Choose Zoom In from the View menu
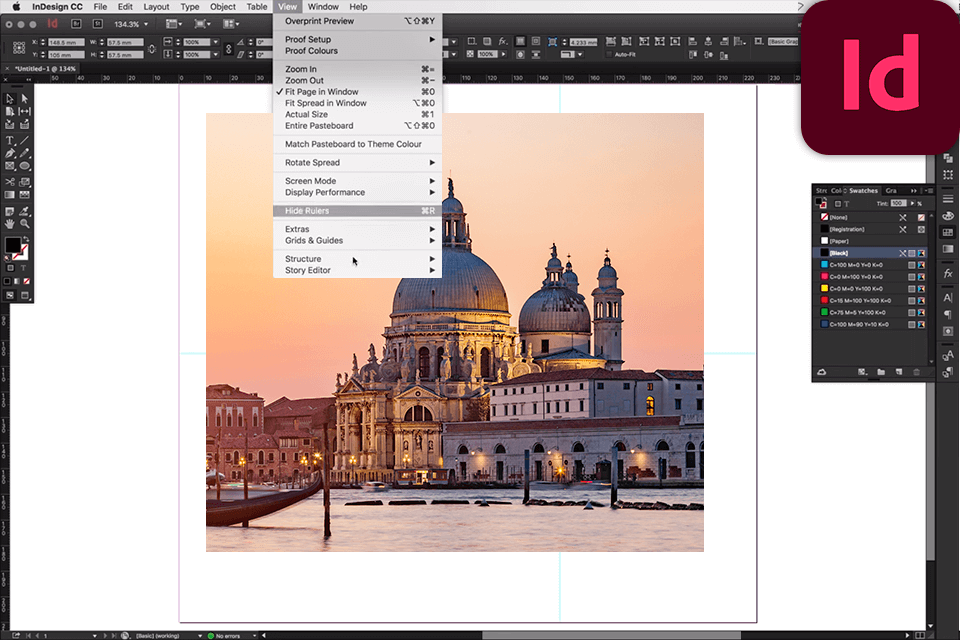Screen dimensions: 960x640 [x=301, y=69]
